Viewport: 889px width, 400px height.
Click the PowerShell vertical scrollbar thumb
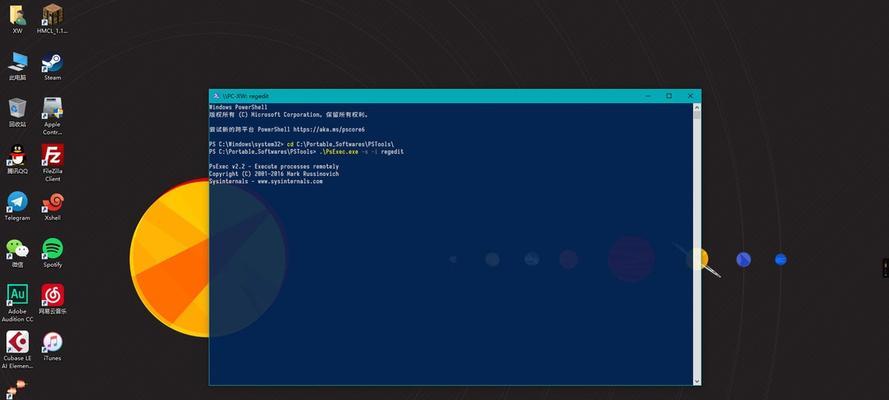tap(697, 115)
